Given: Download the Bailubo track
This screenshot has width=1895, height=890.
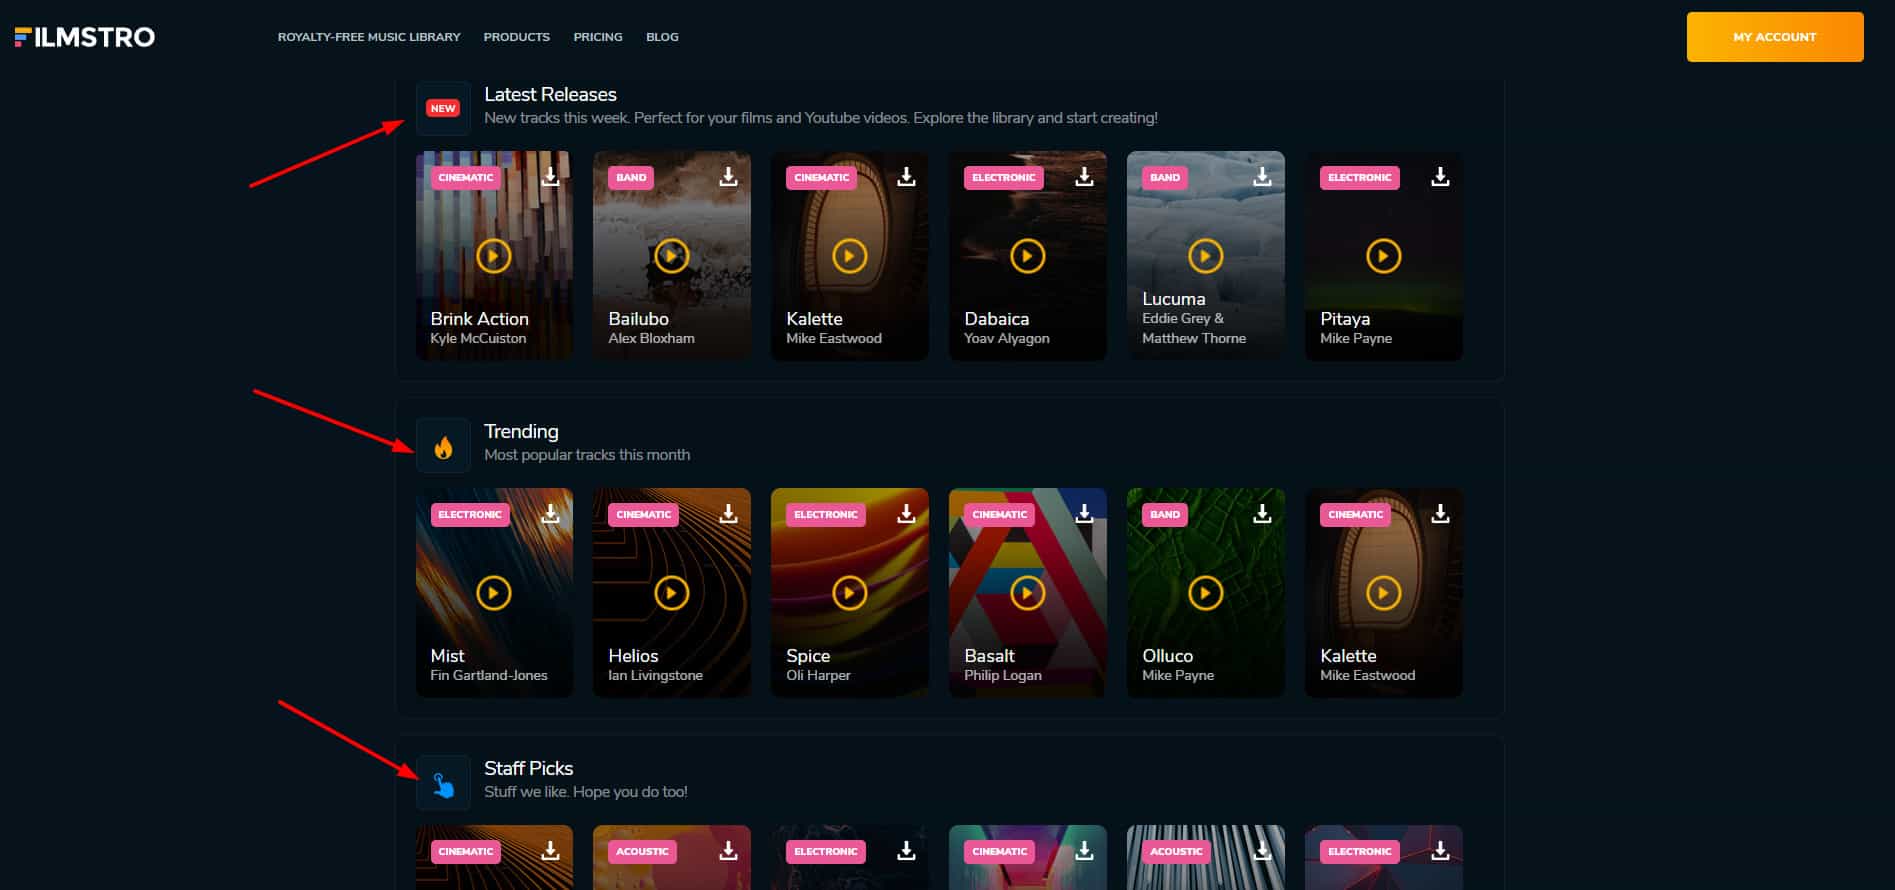Looking at the screenshot, I should tap(728, 177).
